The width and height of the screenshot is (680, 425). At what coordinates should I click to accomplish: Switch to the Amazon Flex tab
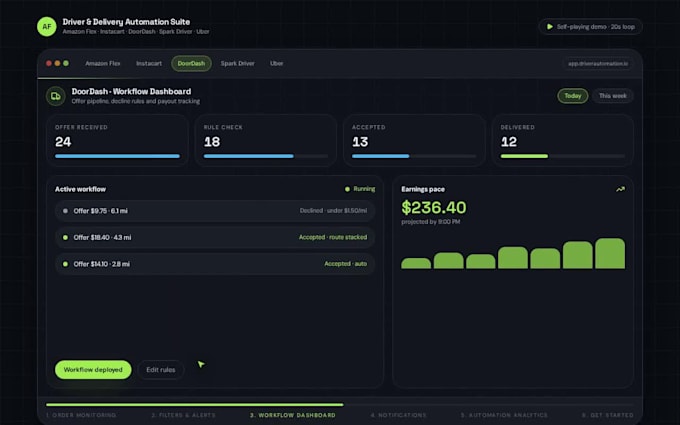[103, 63]
